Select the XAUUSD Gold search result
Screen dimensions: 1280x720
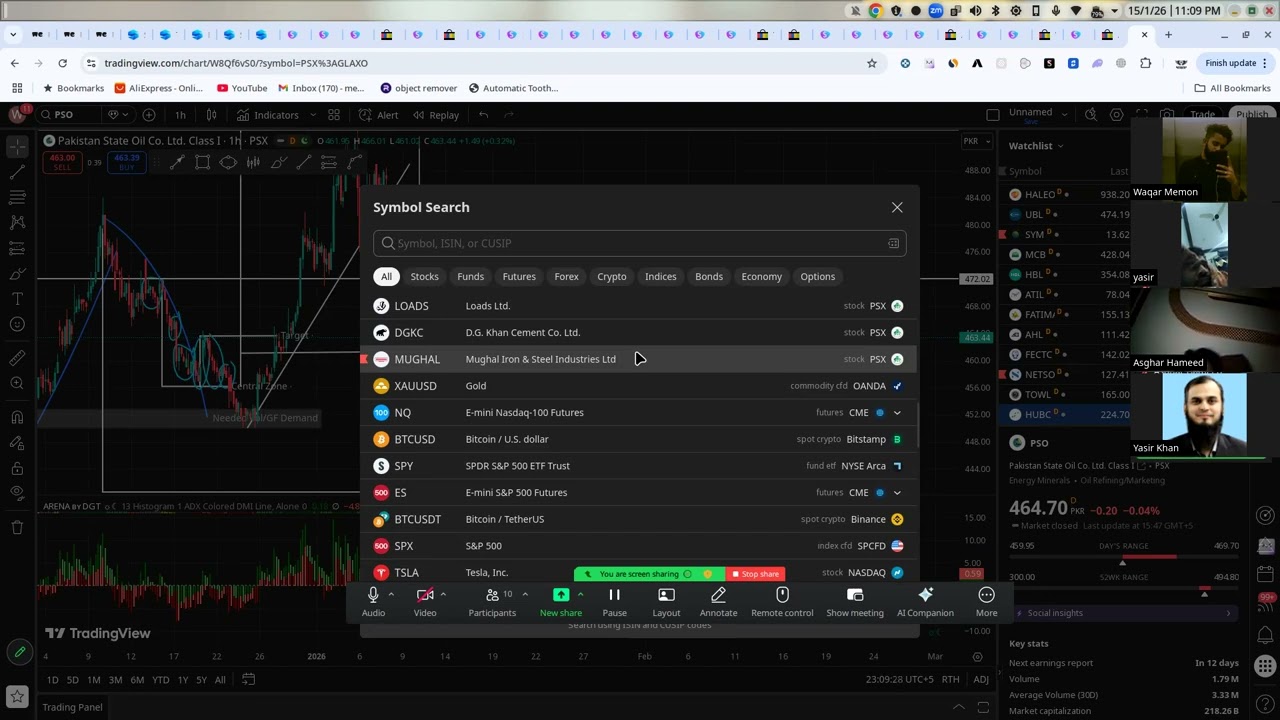click(640, 386)
